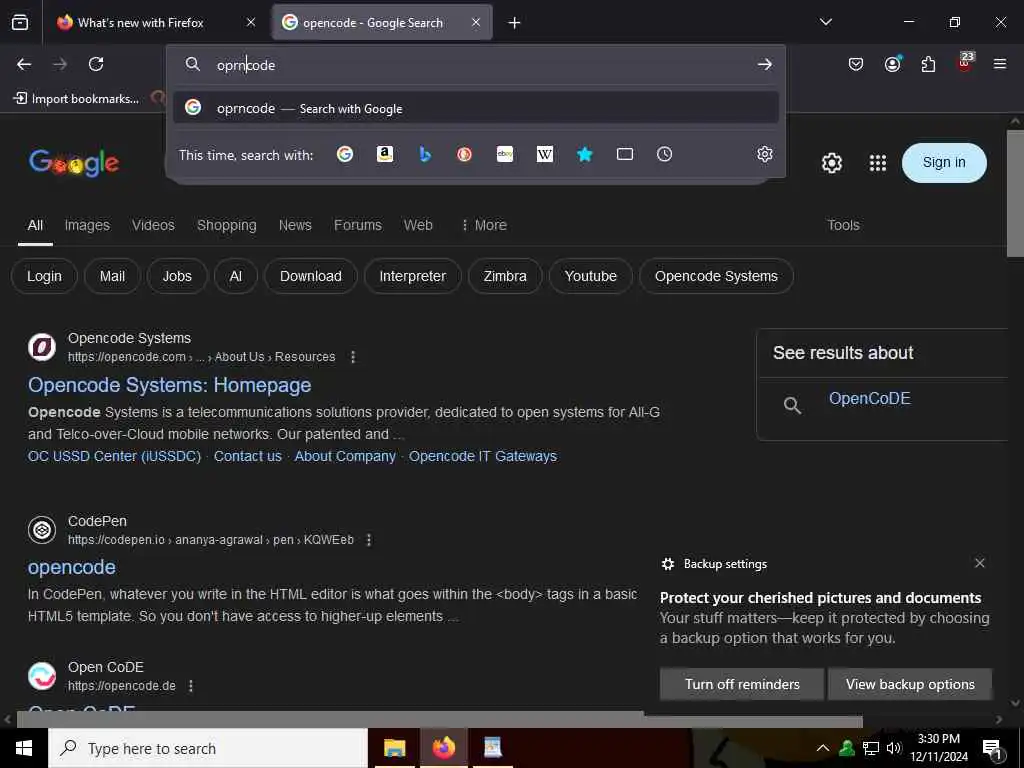Viewport: 1024px width, 768px height.
Task: Show hidden system tray icons
Action: 823,748
